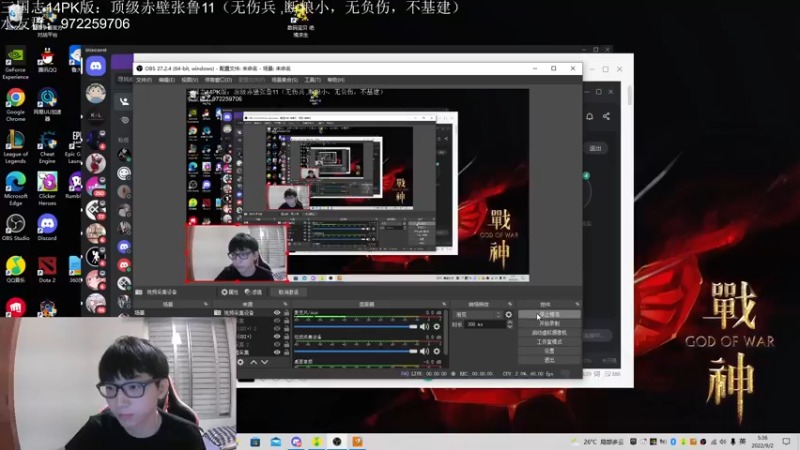Open source properties gear below sources list
This screenshot has width=800, height=450.
click(241, 362)
